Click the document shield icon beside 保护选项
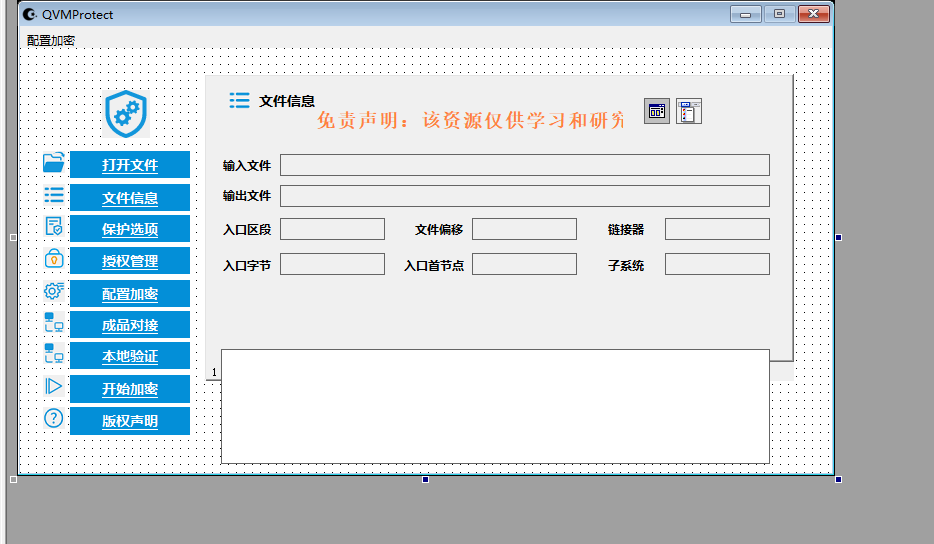Viewport: 934px width, 544px height. tap(54, 227)
